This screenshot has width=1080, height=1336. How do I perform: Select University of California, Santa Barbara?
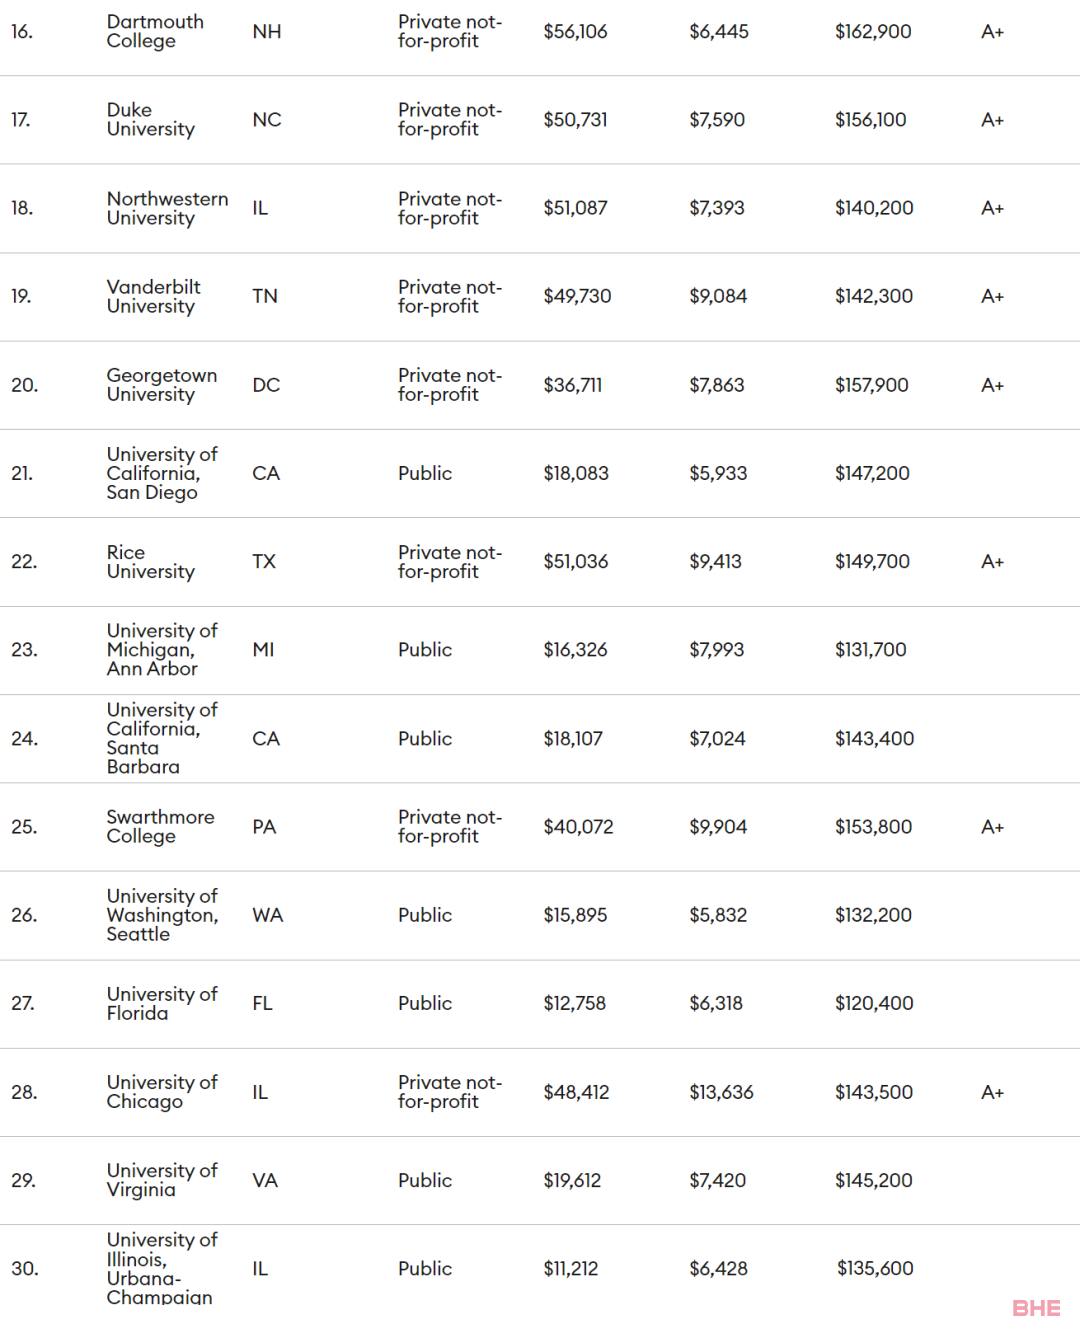tap(162, 738)
